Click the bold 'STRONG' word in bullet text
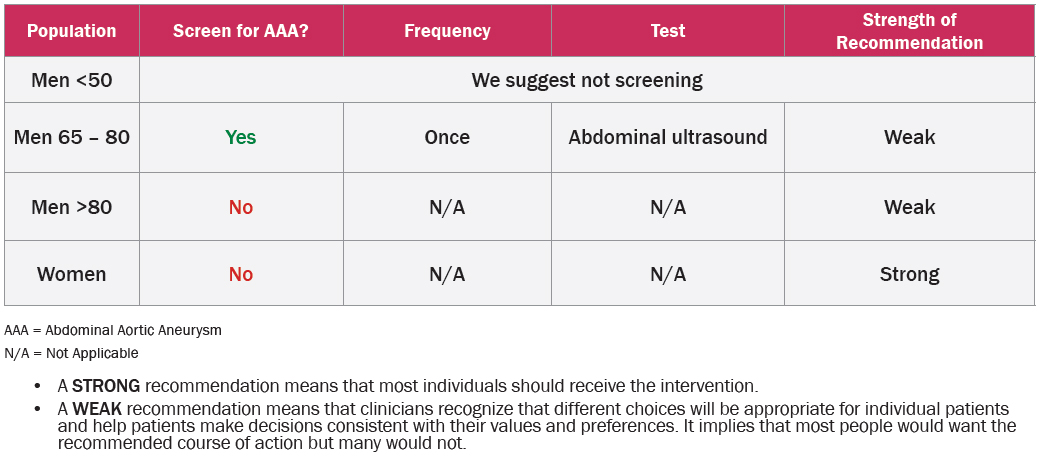Image resolution: width=1040 pixels, height=457 pixels. (105, 386)
